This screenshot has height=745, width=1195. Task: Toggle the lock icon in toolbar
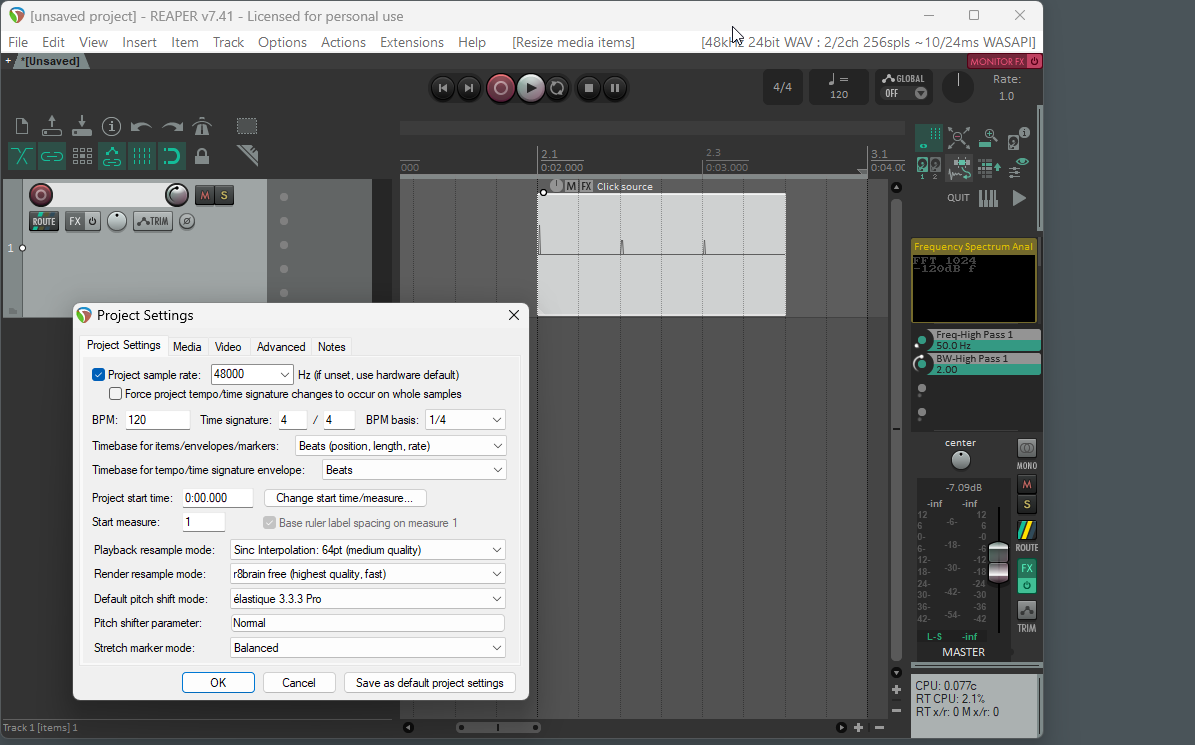[202, 156]
